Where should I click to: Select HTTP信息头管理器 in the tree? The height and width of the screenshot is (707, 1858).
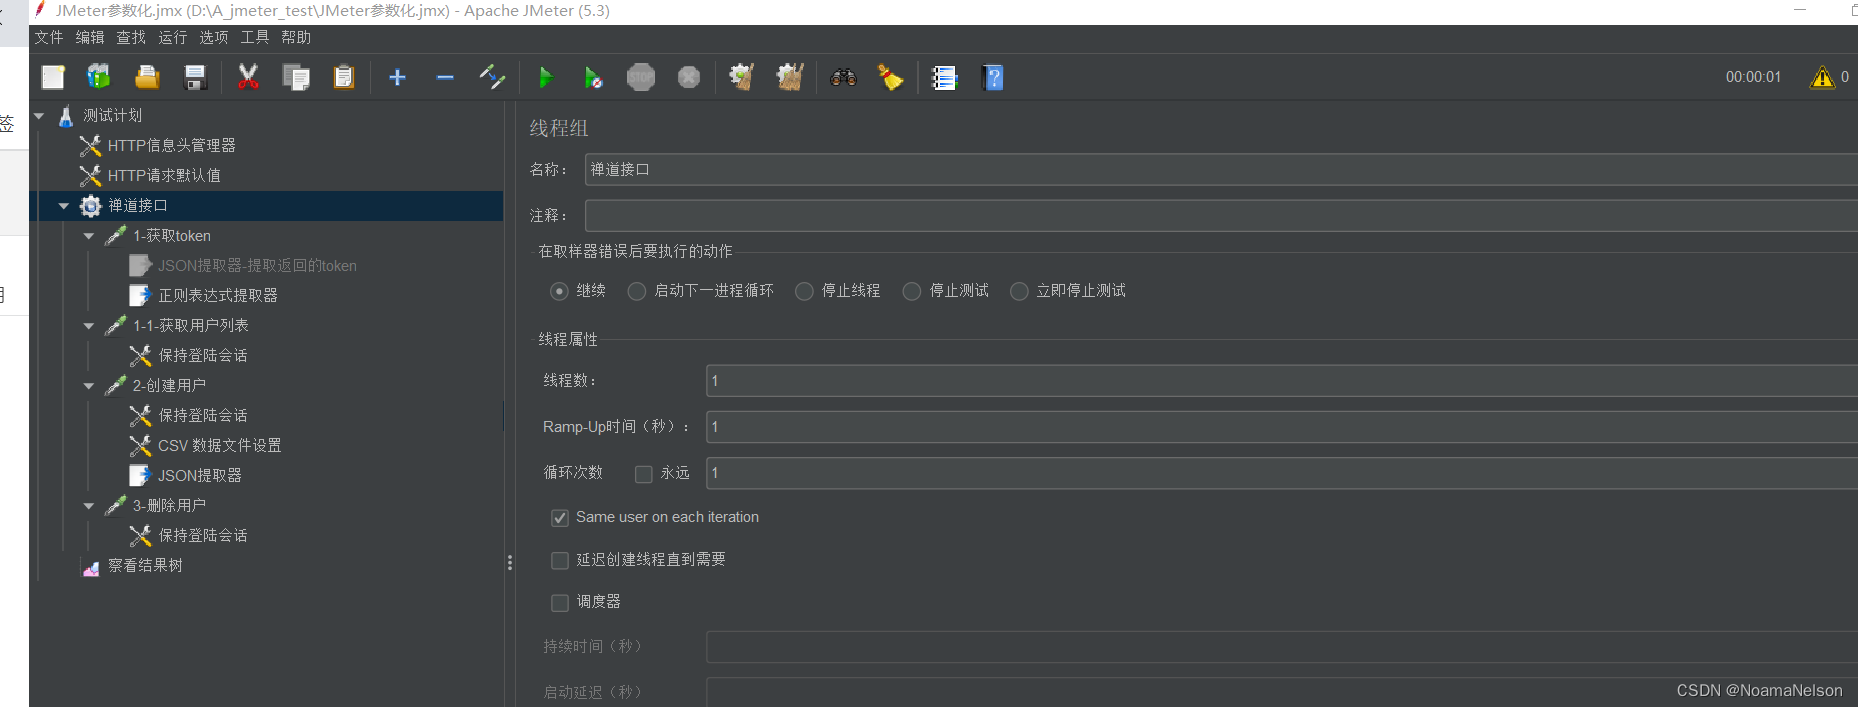(x=171, y=146)
